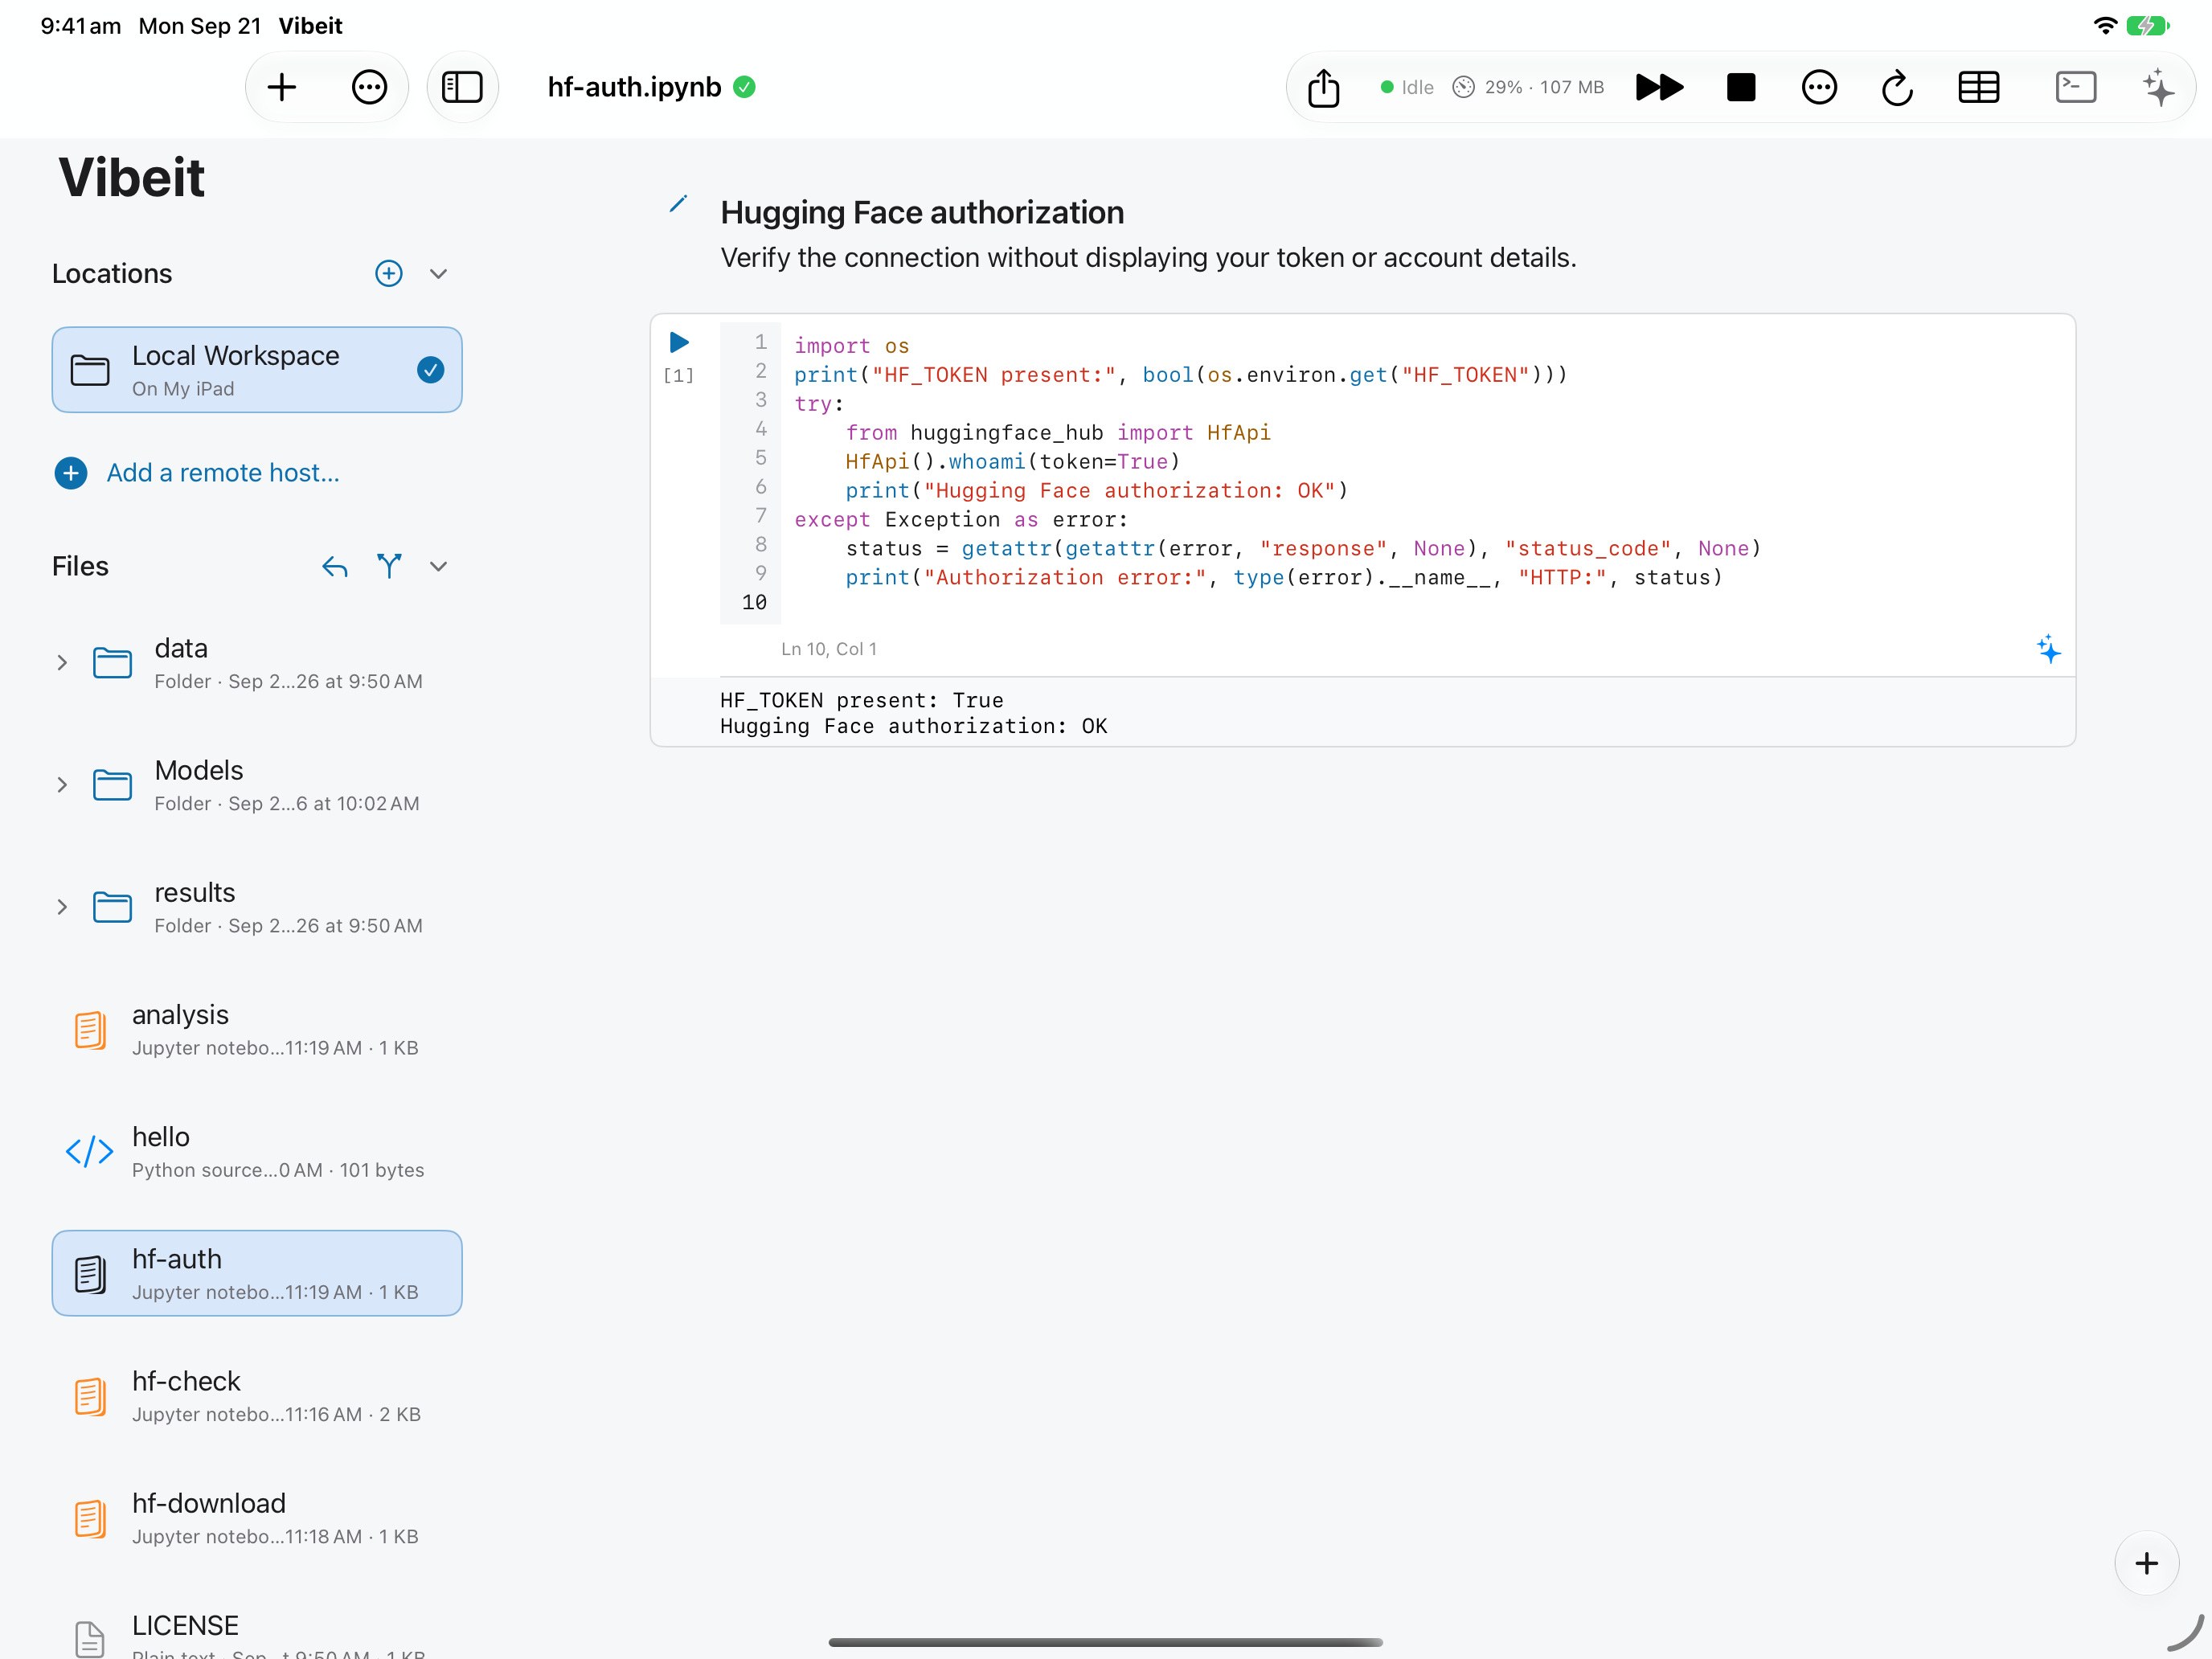Tap the green saved checkmark beside title
This screenshot has width=2212, height=1659.
(744, 87)
